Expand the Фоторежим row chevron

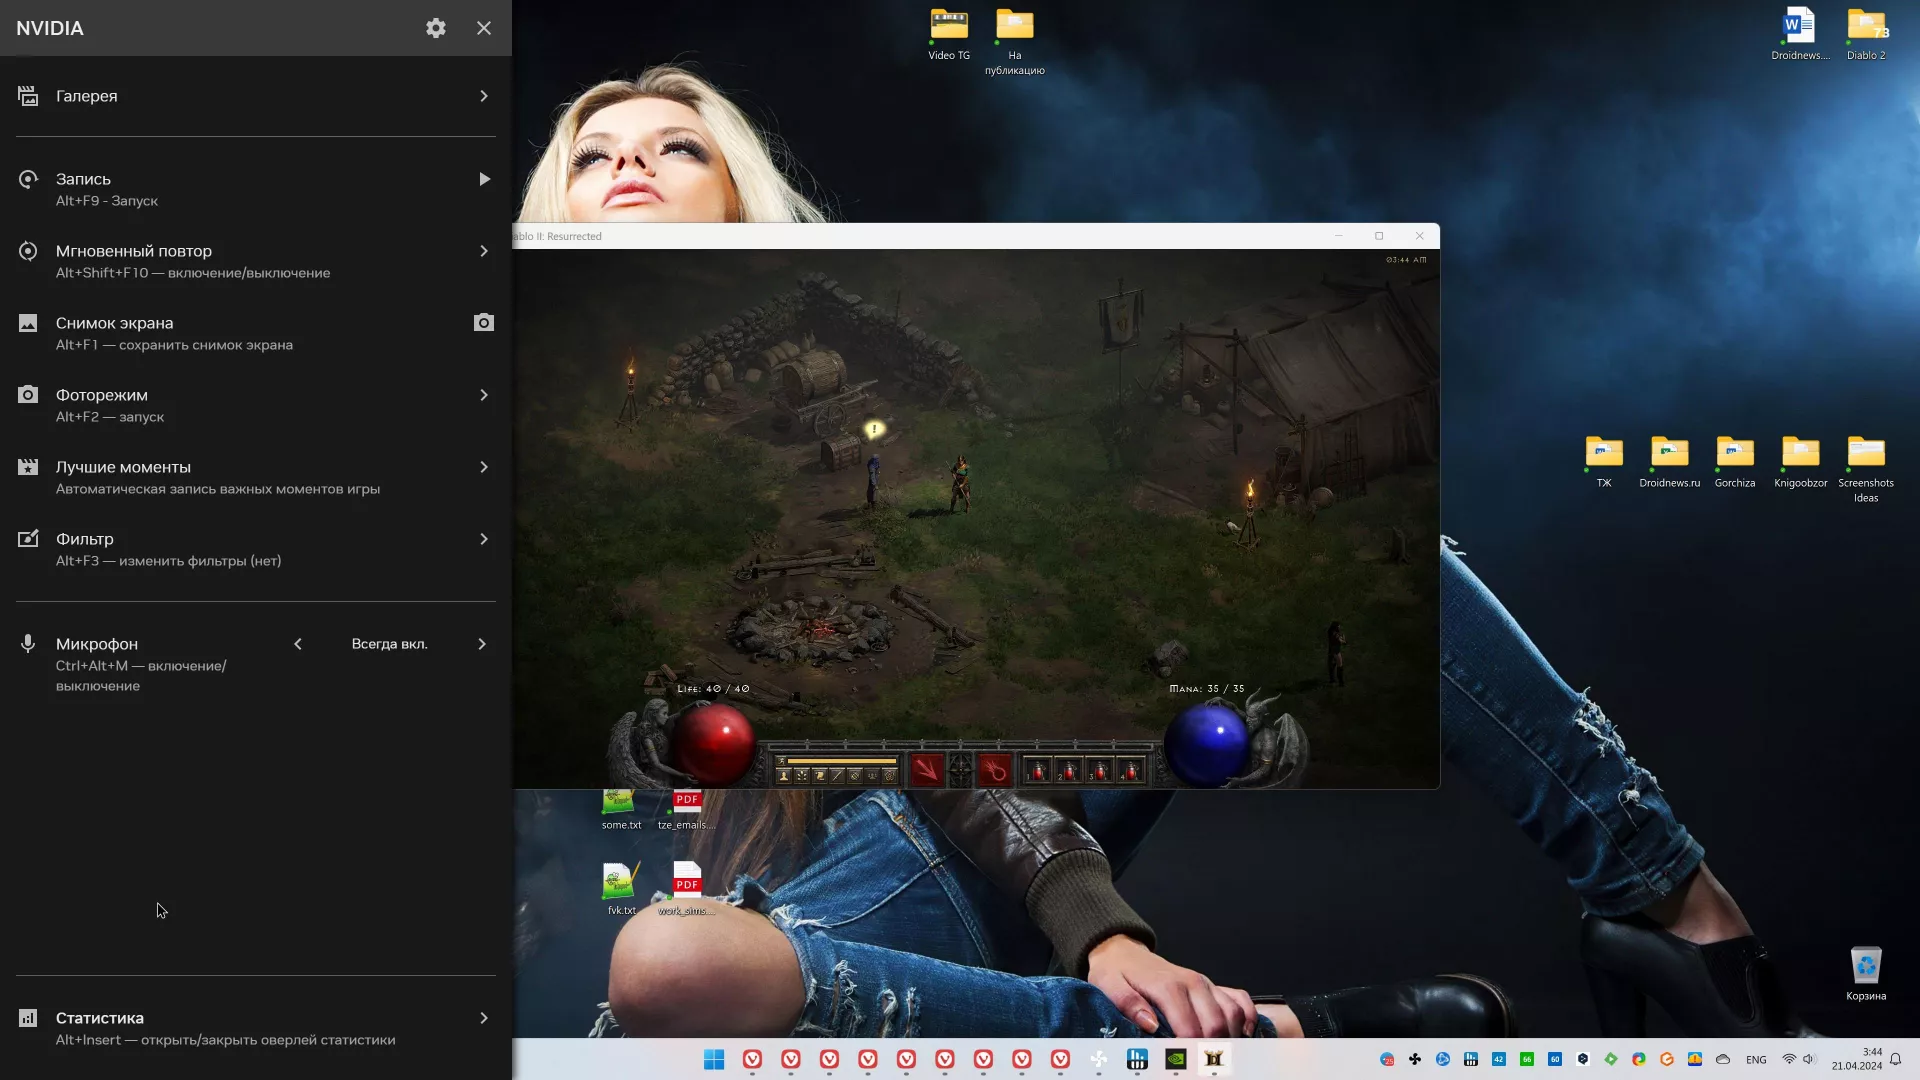click(484, 395)
